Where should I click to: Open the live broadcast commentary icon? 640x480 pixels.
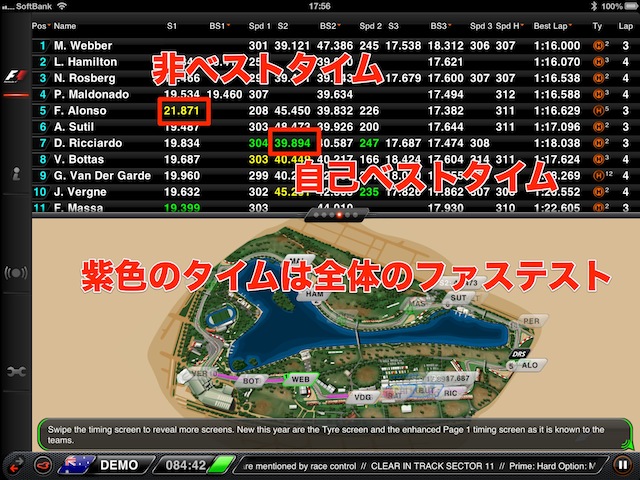16,273
